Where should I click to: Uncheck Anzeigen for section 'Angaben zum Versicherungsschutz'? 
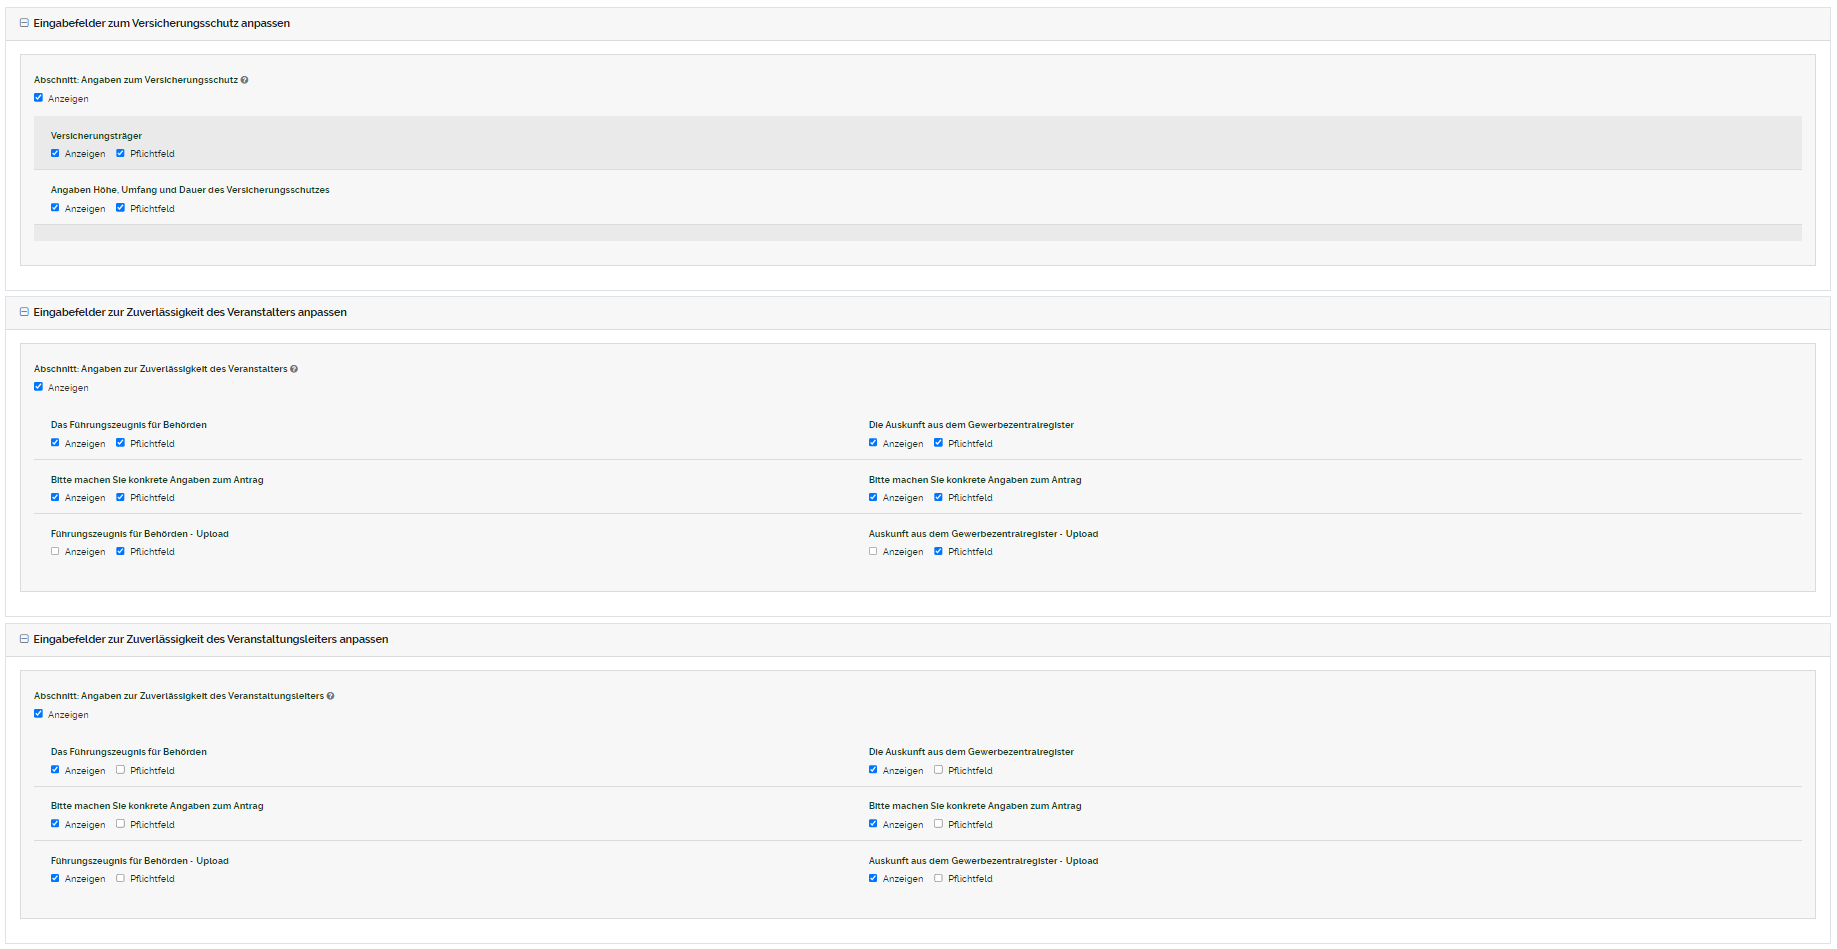39,98
